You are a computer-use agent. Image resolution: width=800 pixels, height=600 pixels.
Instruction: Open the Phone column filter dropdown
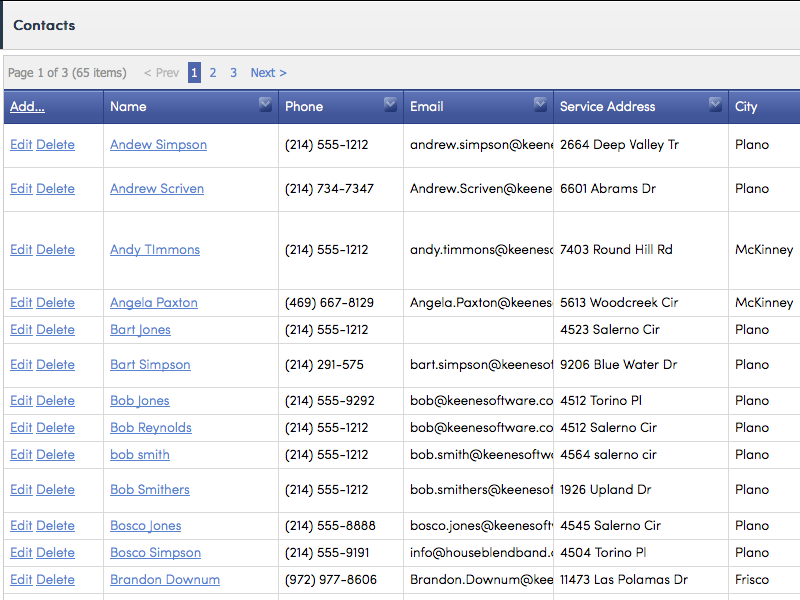click(390, 105)
